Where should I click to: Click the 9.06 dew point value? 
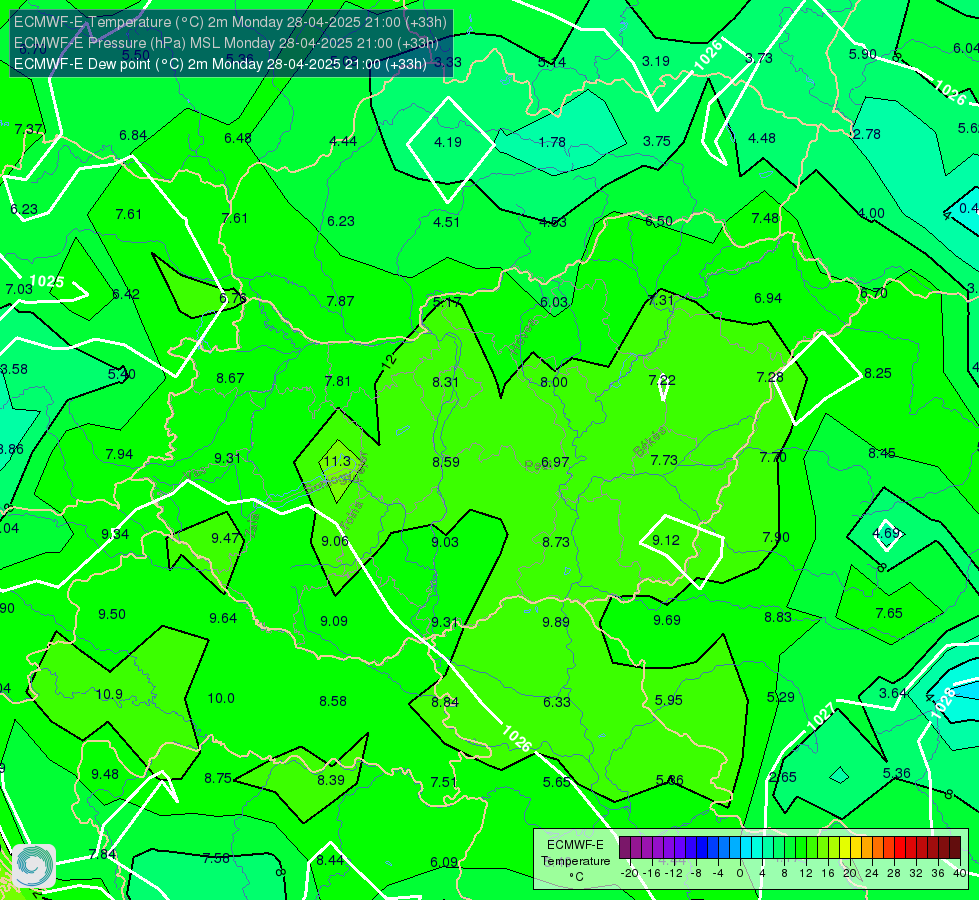[335, 541]
